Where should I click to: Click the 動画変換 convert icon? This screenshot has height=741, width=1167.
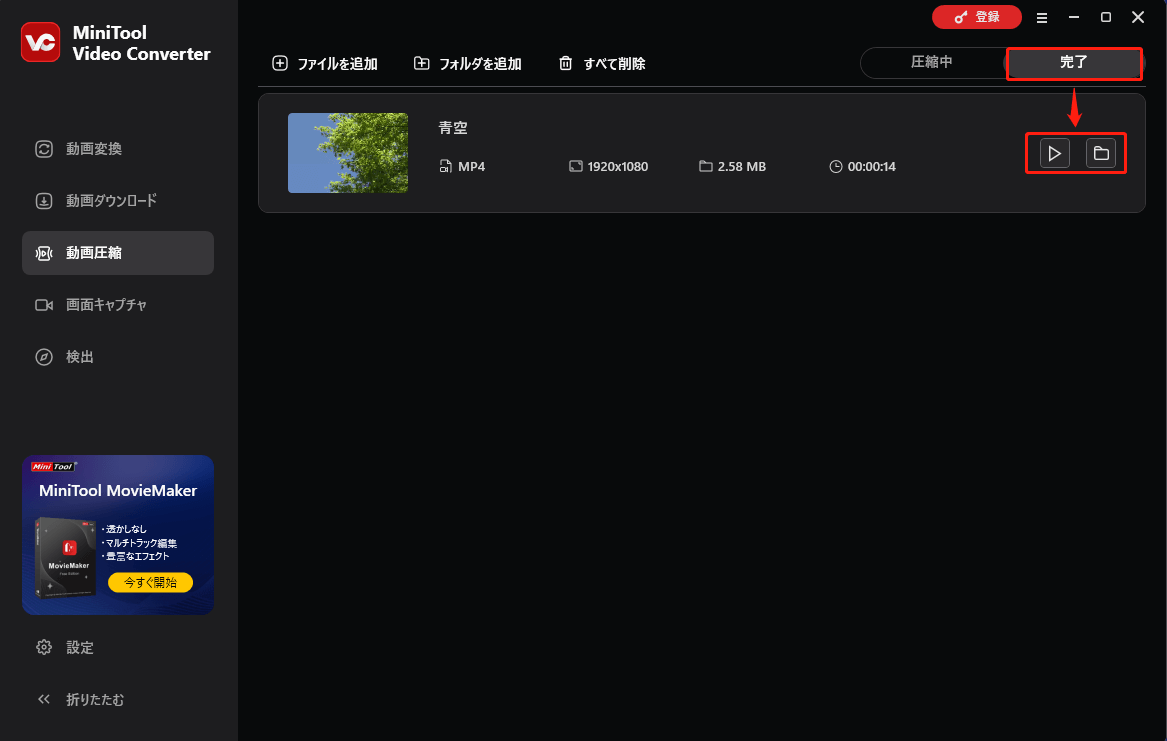[44, 149]
